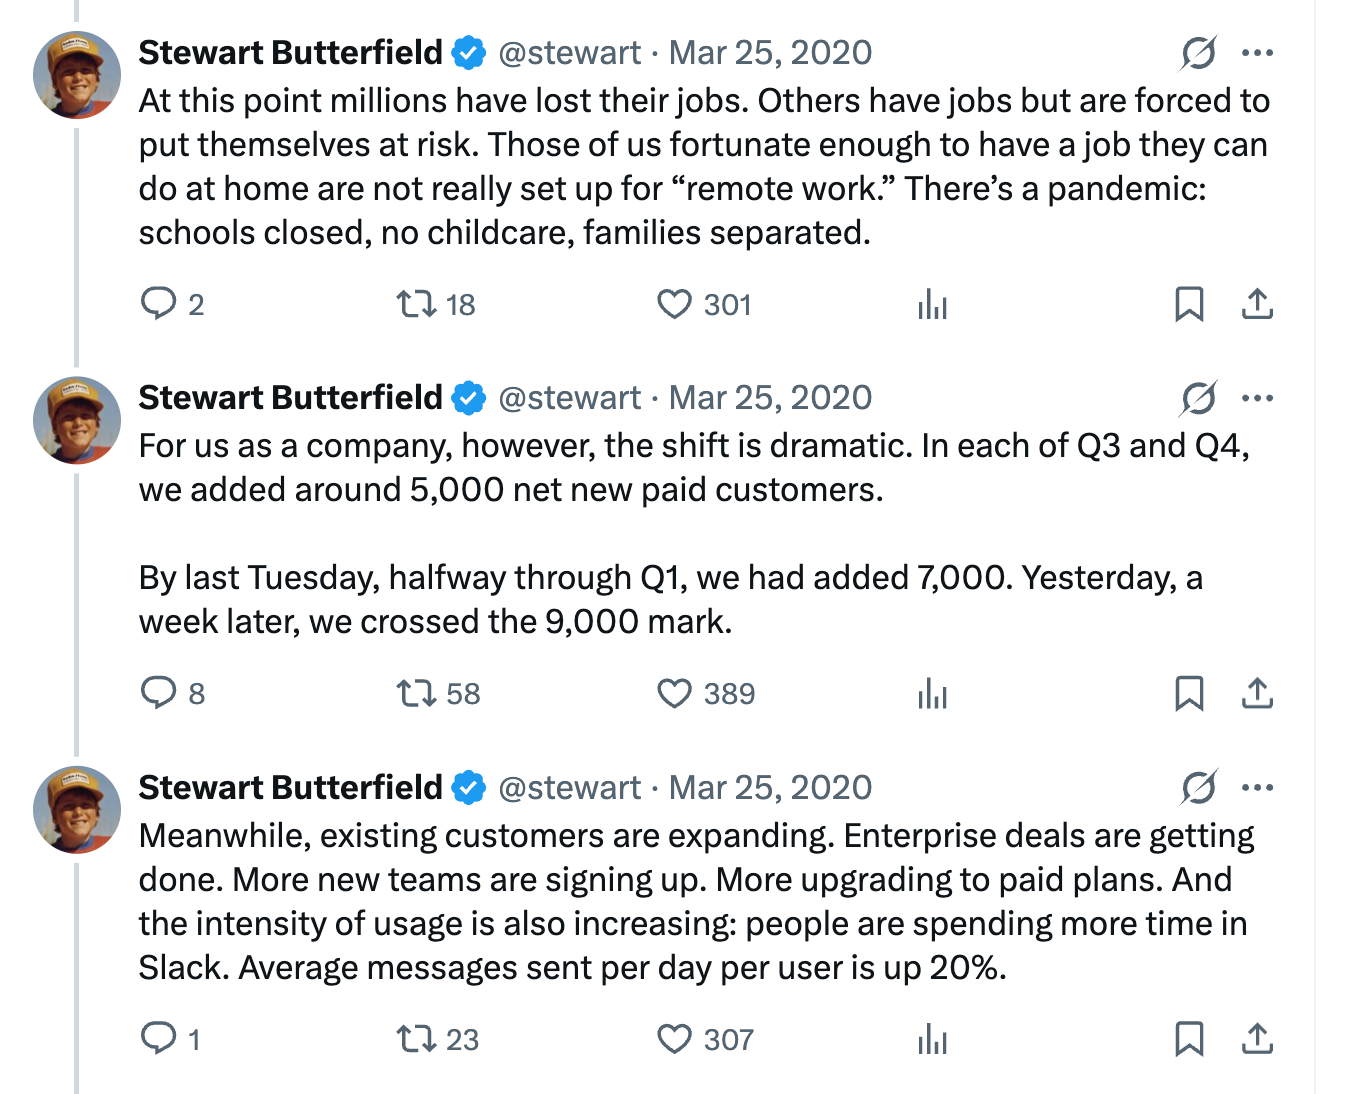Open more options for the 9,000 mark tweet
Viewport: 1346px width, 1094px height.
pyautogui.click(x=1257, y=398)
